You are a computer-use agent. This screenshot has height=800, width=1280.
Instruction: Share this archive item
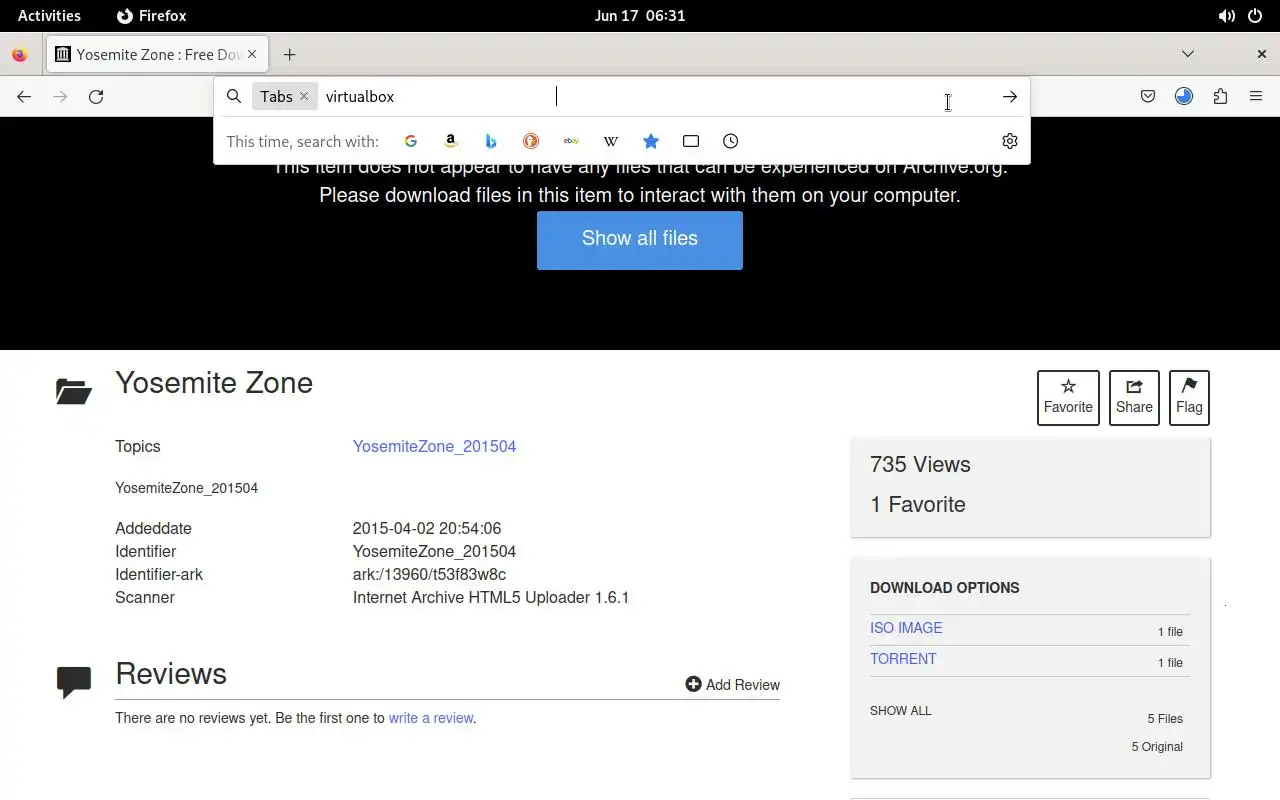(1134, 397)
